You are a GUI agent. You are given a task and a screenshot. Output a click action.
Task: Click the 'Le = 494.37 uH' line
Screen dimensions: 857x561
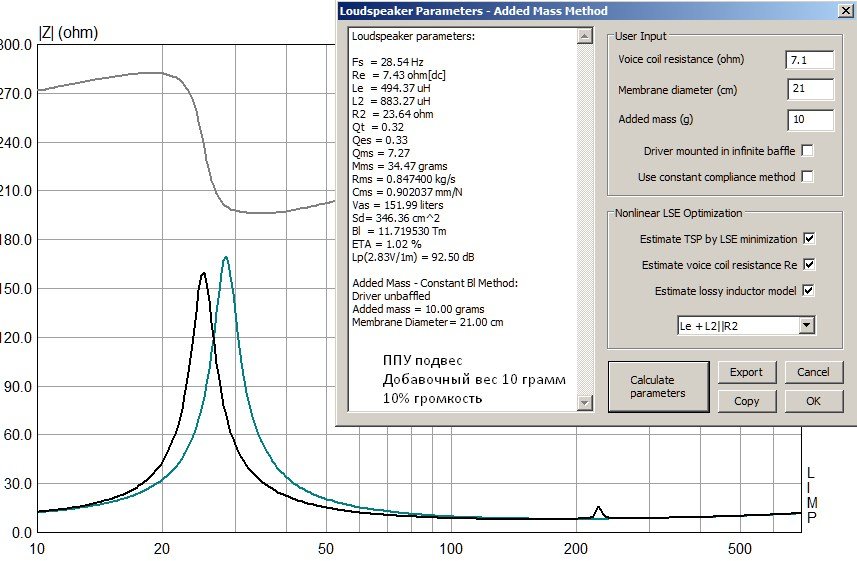391,88
